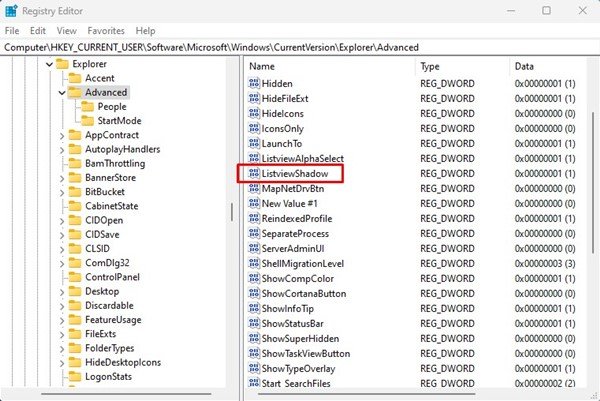Click the MapNetDrvBtn value icon
This screenshot has height=401, width=600.
pyautogui.click(x=254, y=188)
